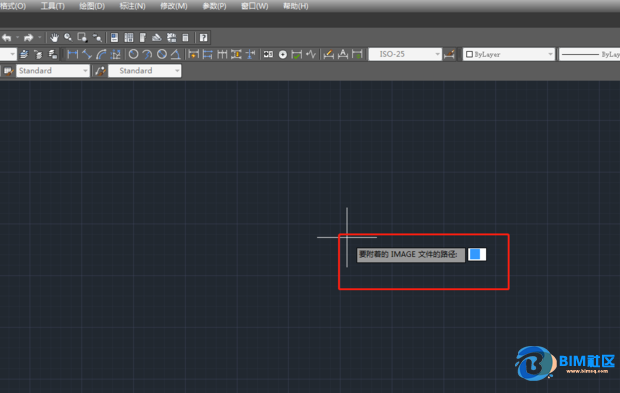Open the calculator icon in toolbar

[185, 38]
